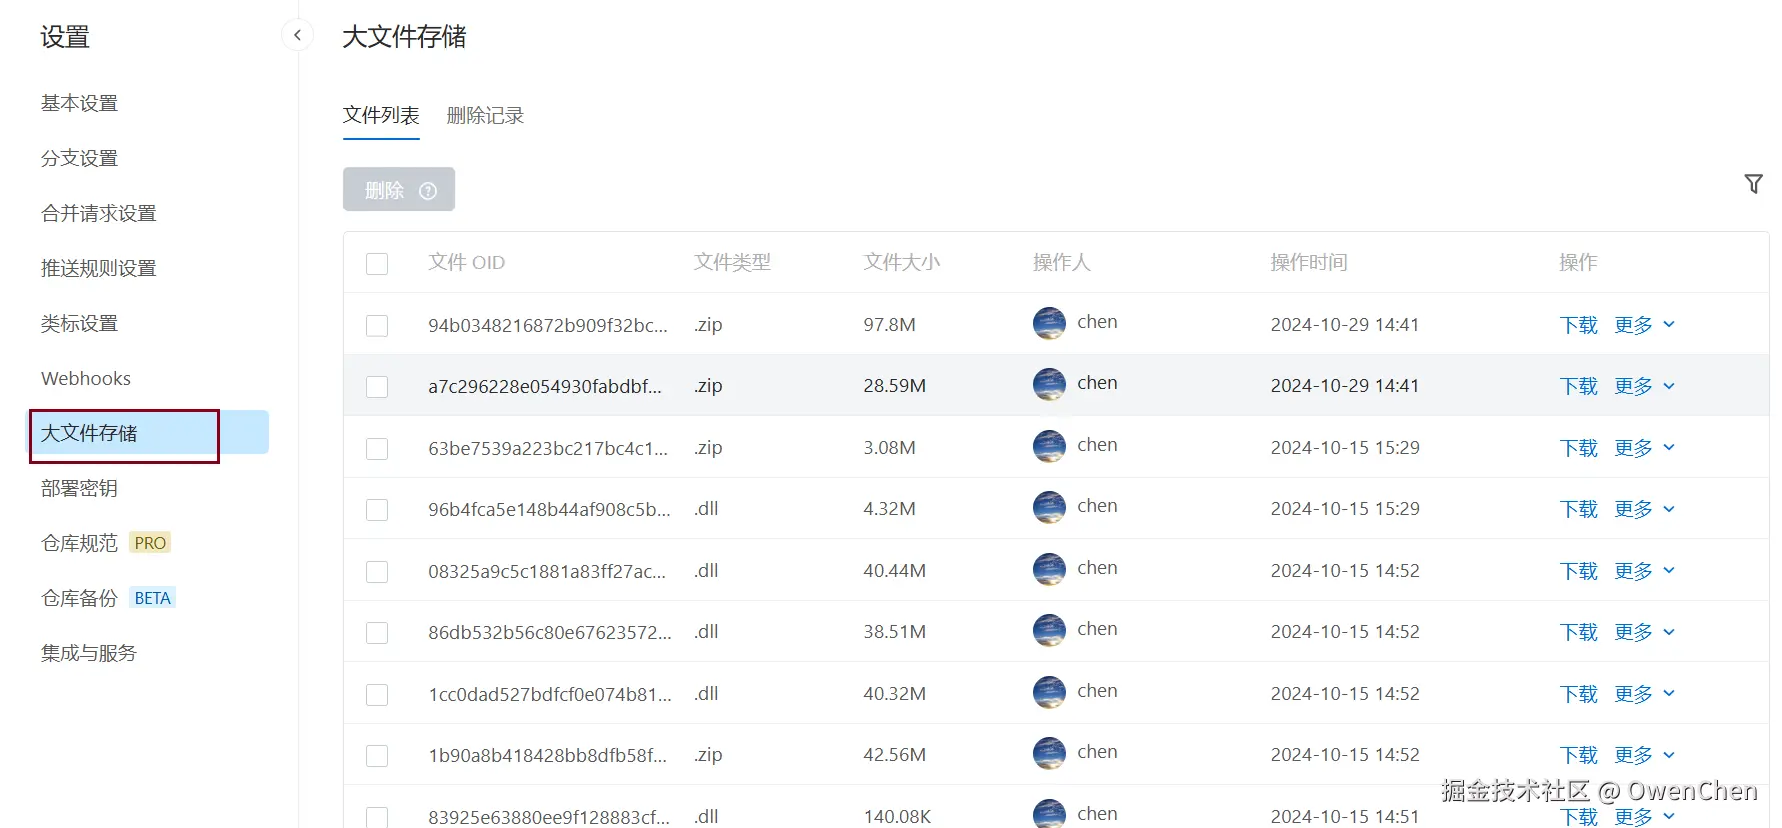This screenshot has height=828, width=1782.
Task: Click the 操作人 column header
Action: [x=1061, y=262]
